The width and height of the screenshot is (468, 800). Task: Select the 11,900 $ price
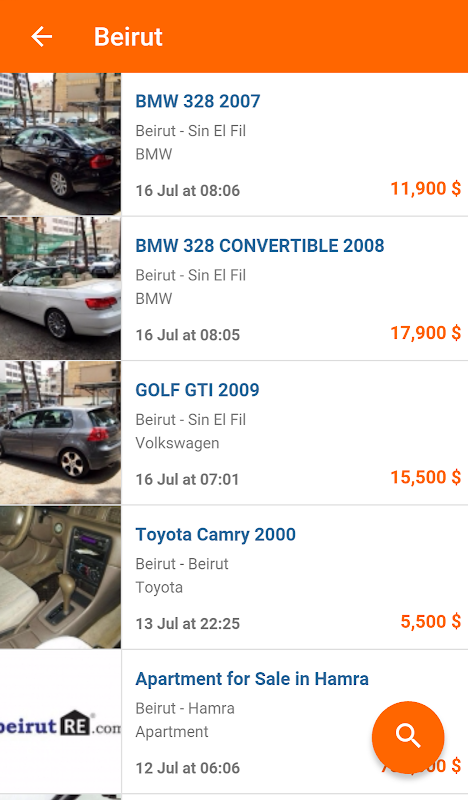pyautogui.click(x=426, y=188)
